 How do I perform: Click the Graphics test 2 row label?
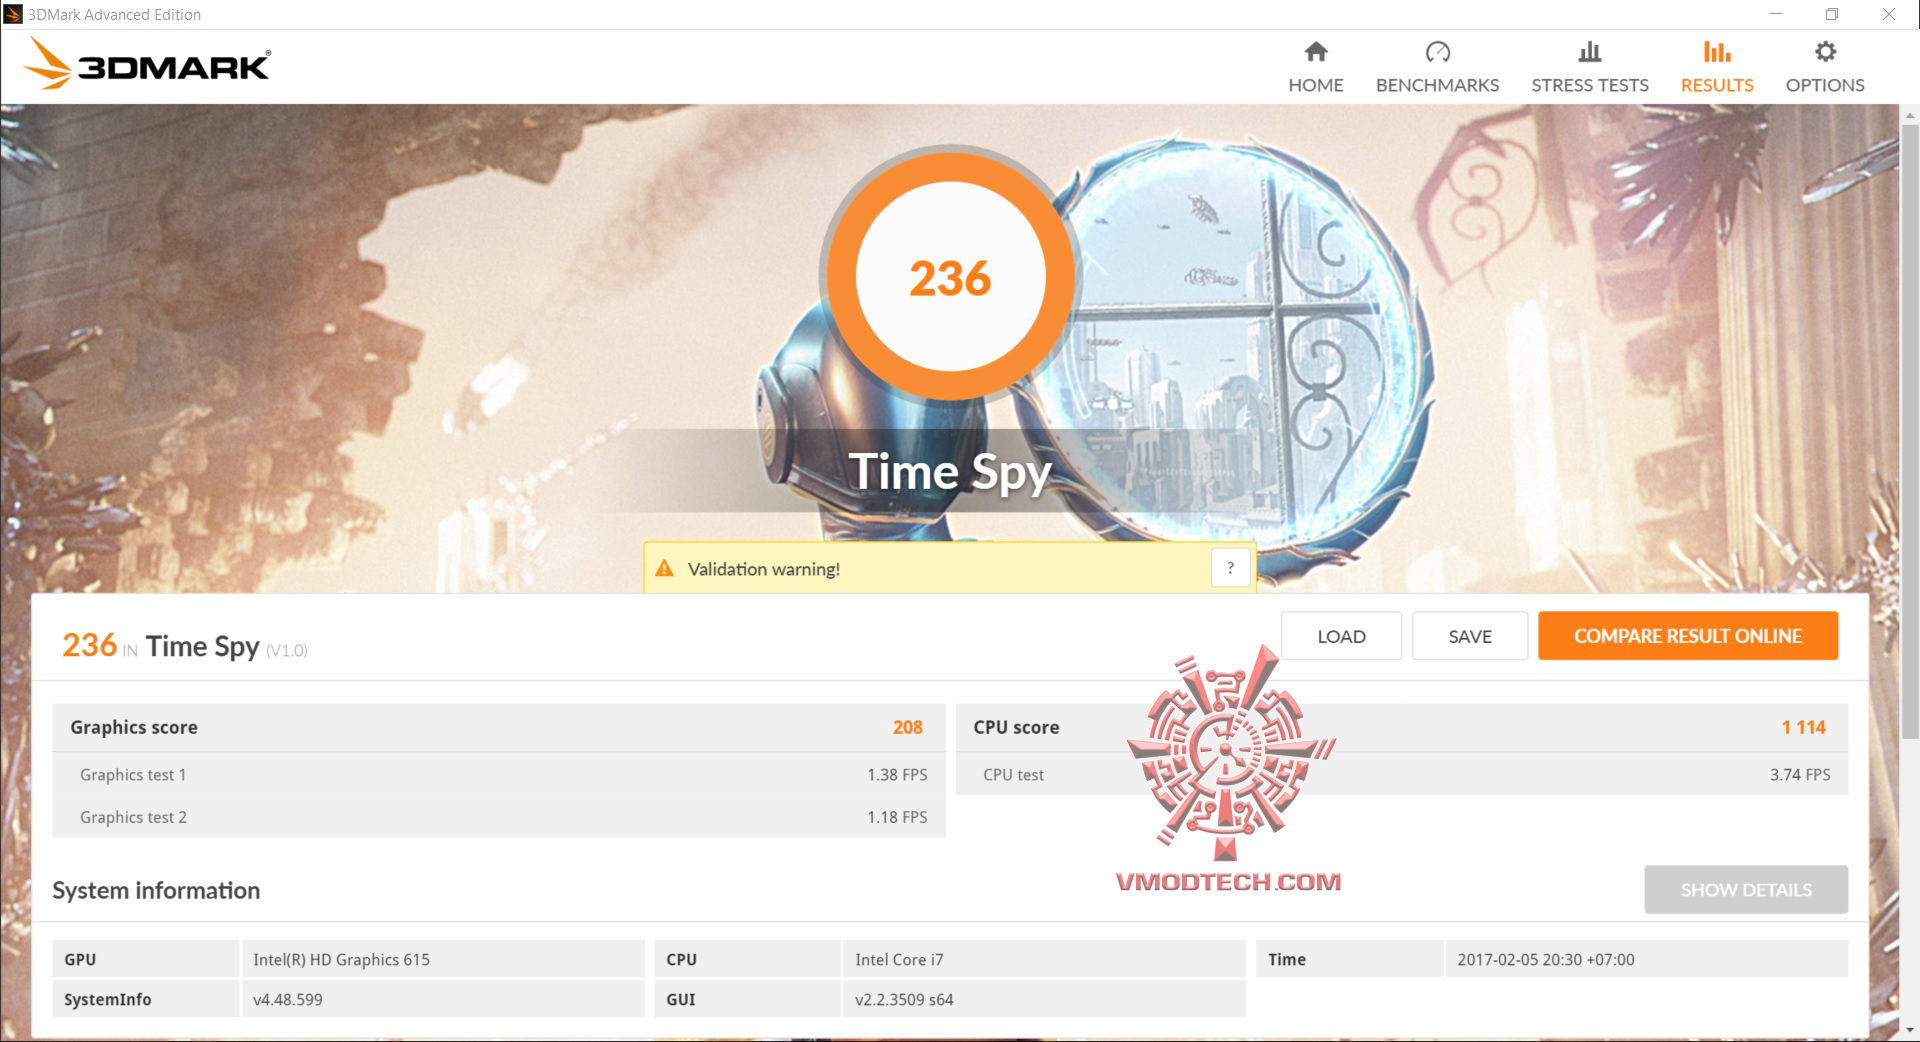point(133,817)
